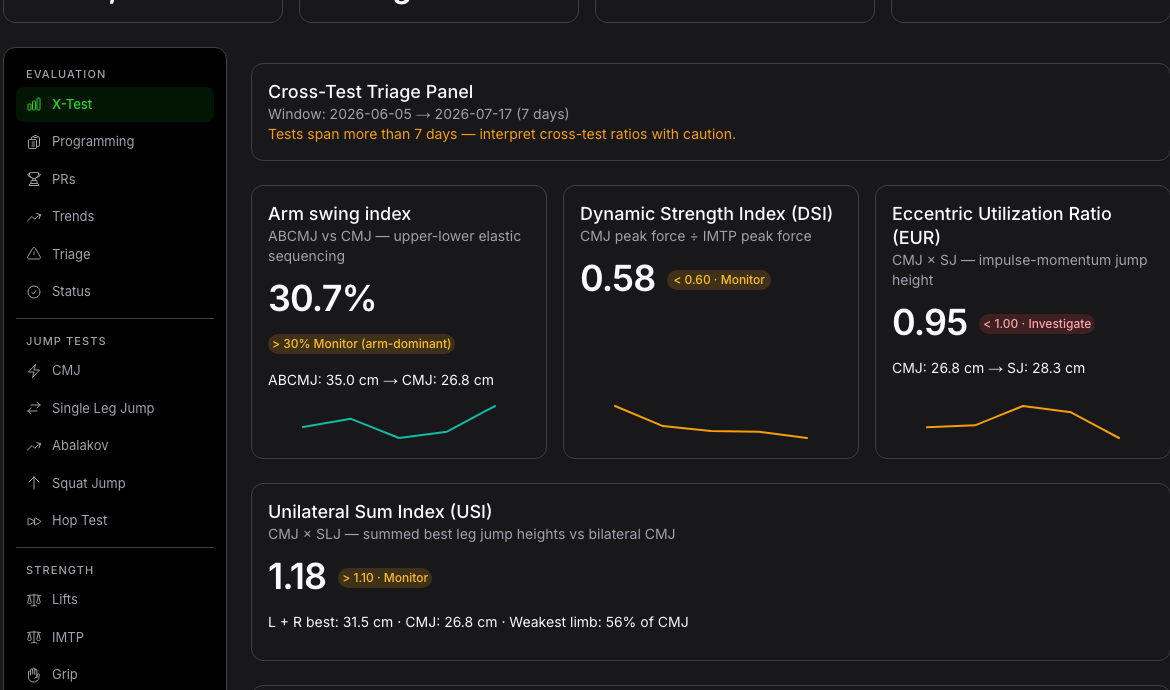Image resolution: width=1170 pixels, height=690 pixels.
Task: Click the 'Tests span more than 7 days' warning
Action: point(501,134)
